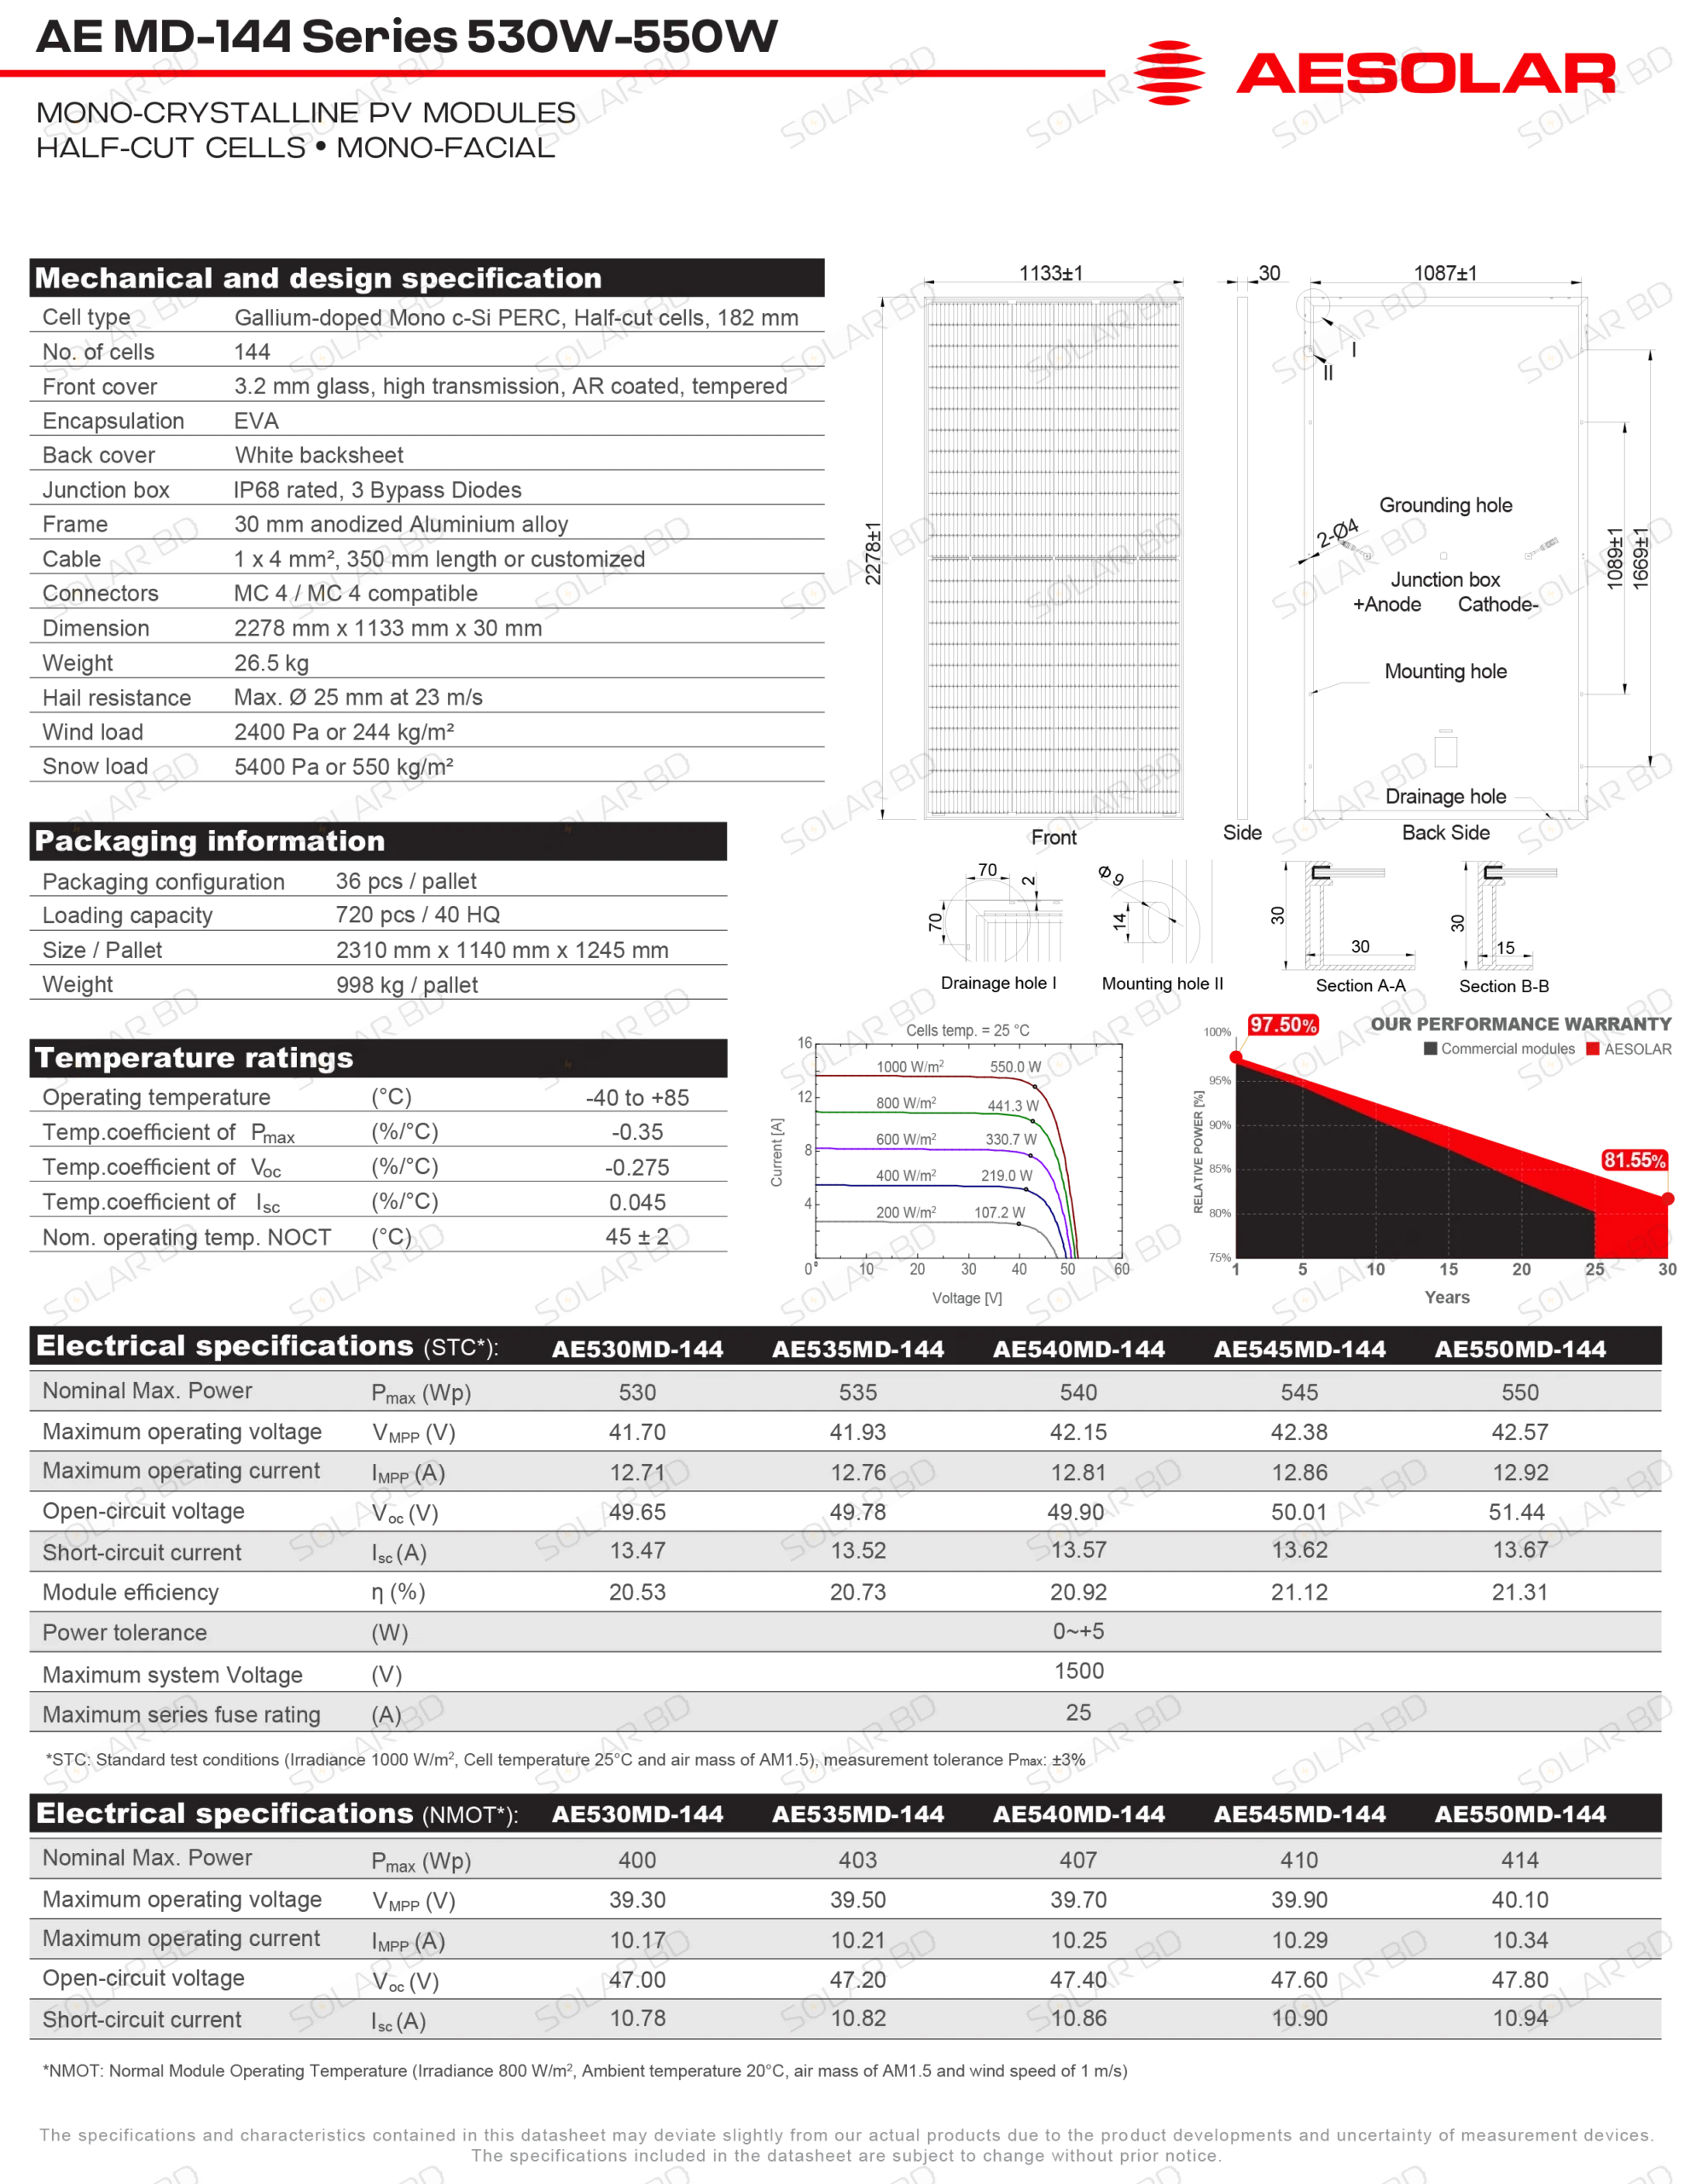The width and height of the screenshot is (1696, 2184).
Task: Select the black Commercial modules legend swatch
Action: [x=1431, y=1049]
